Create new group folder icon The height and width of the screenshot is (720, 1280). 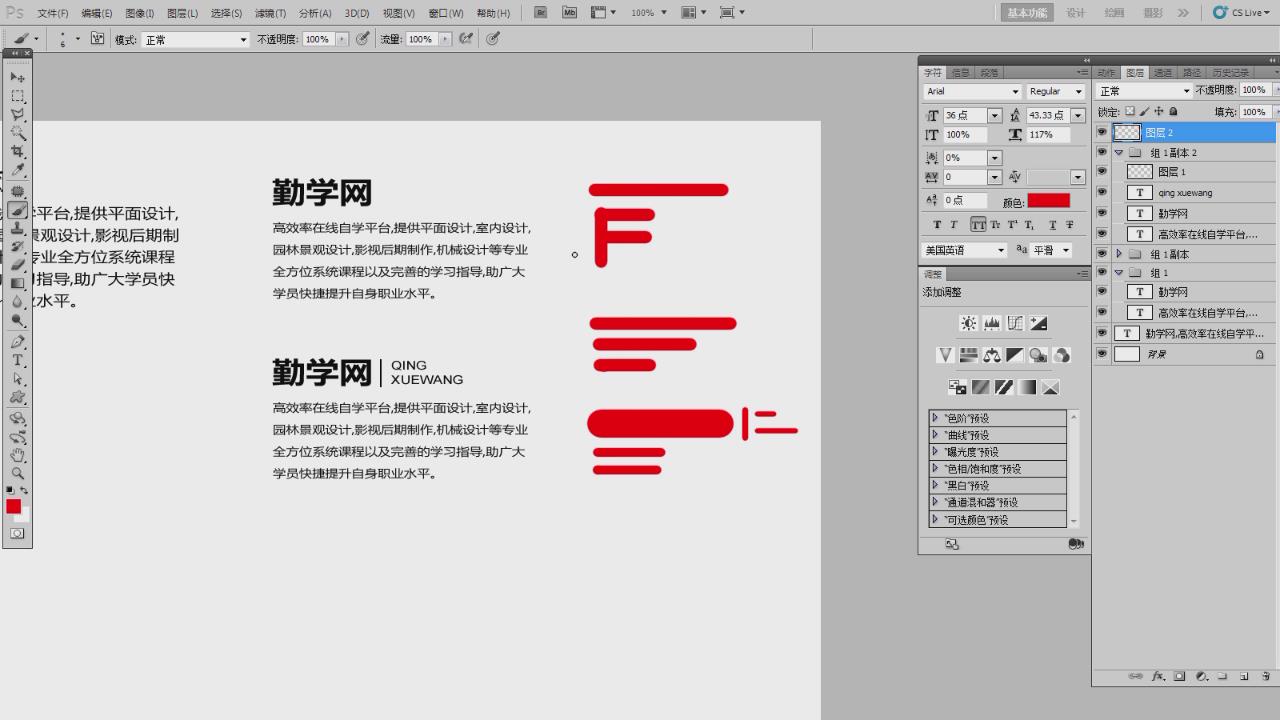[1223, 677]
